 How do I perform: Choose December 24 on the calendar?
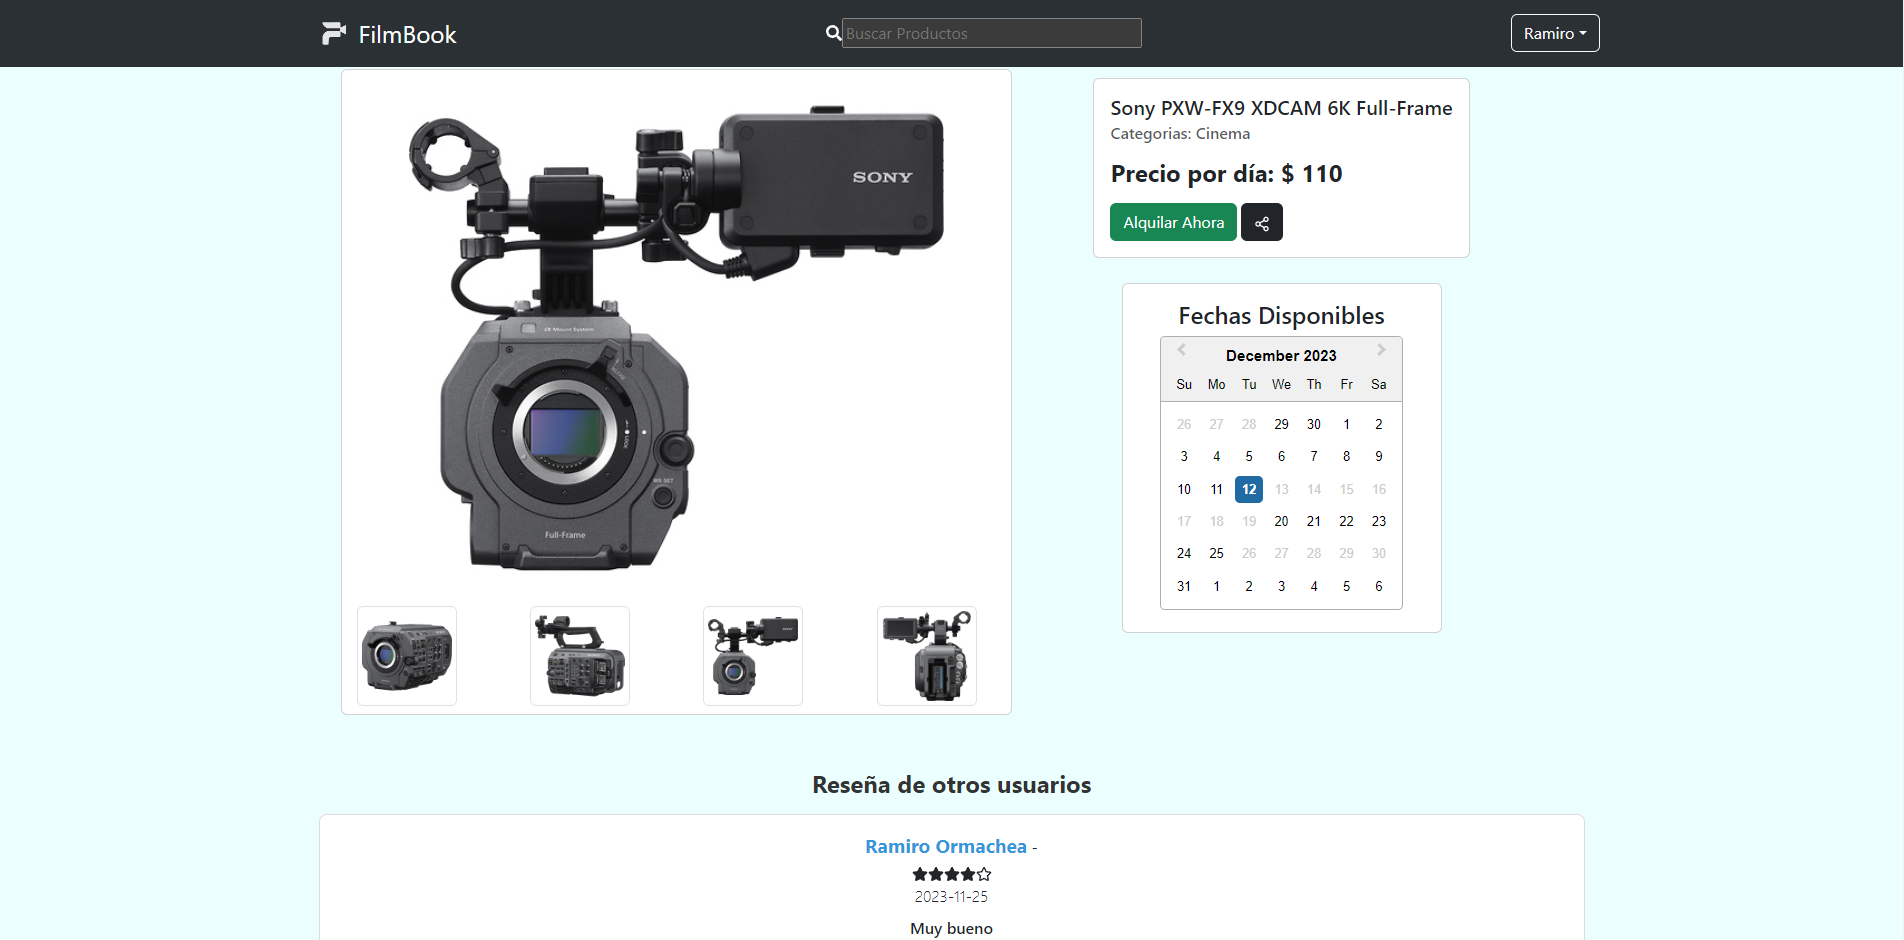pos(1184,553)
